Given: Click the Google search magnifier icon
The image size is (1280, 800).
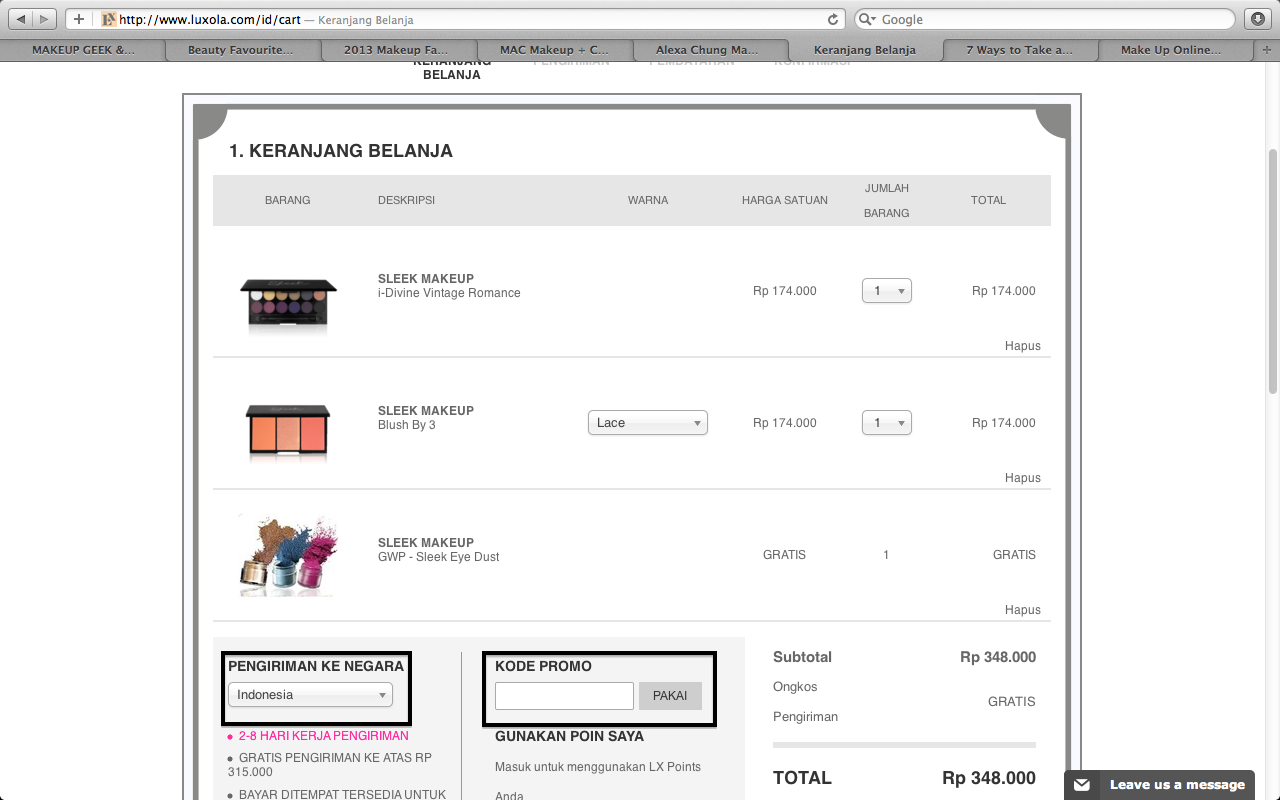Looking at the screenshot, I should [x=867, y=19].
